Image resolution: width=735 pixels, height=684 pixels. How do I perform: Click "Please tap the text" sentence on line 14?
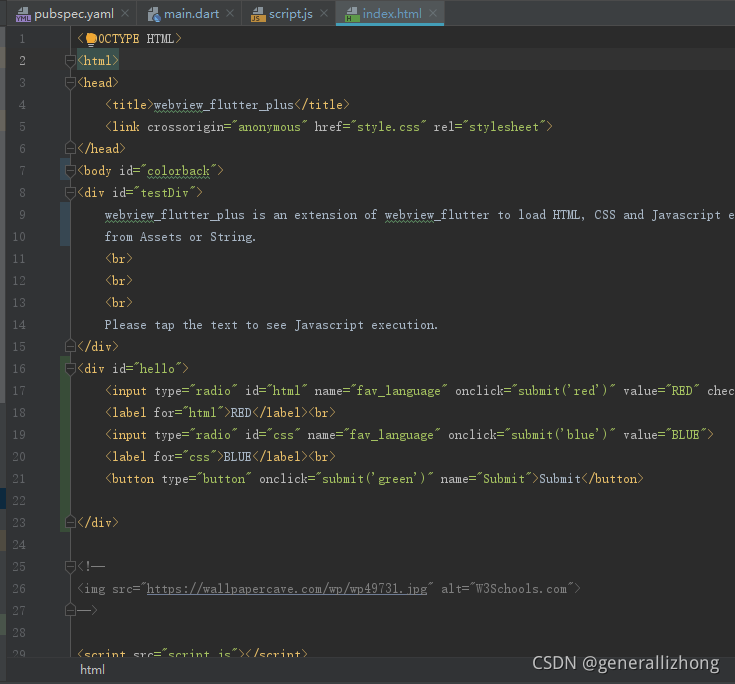[x=271, y=325]
